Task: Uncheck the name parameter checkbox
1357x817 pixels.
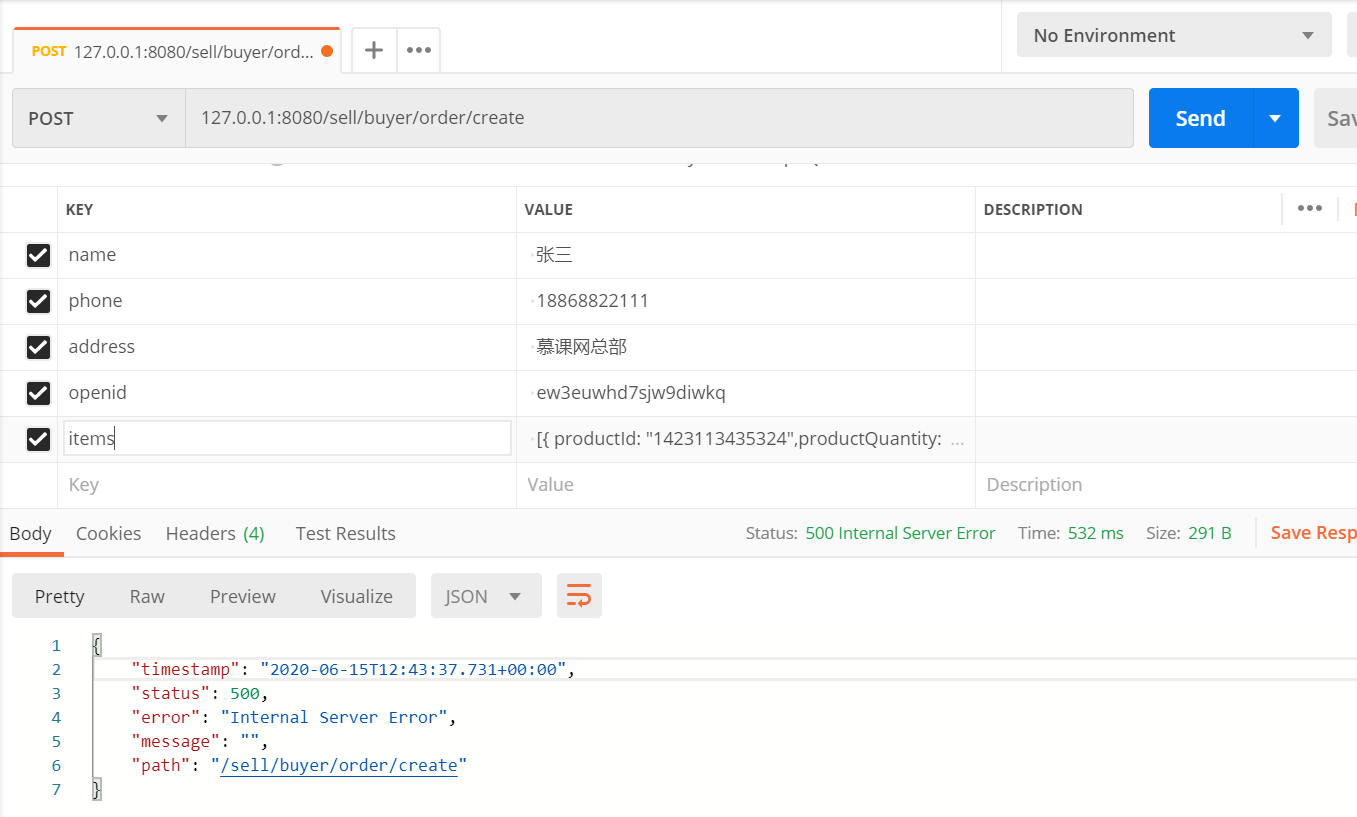Action: (38, 255)
